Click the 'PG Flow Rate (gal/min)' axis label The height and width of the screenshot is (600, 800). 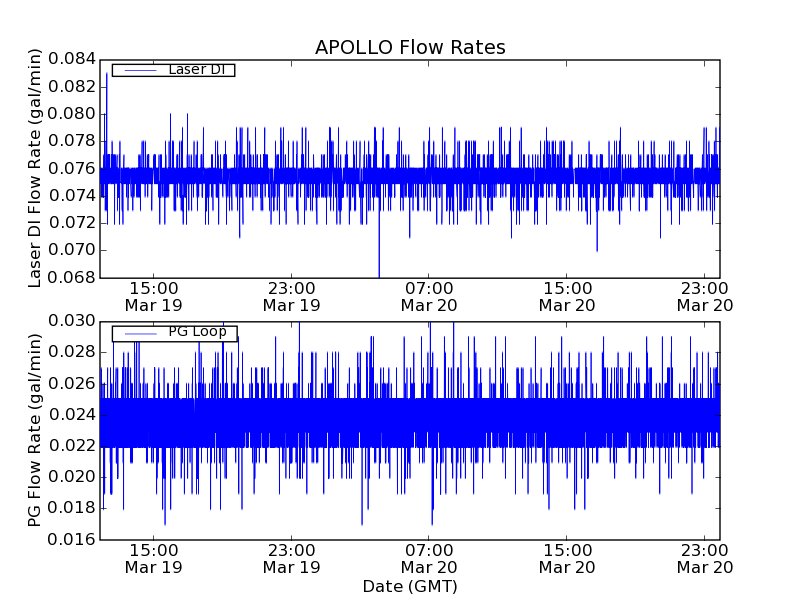click(x=34, y=430)
